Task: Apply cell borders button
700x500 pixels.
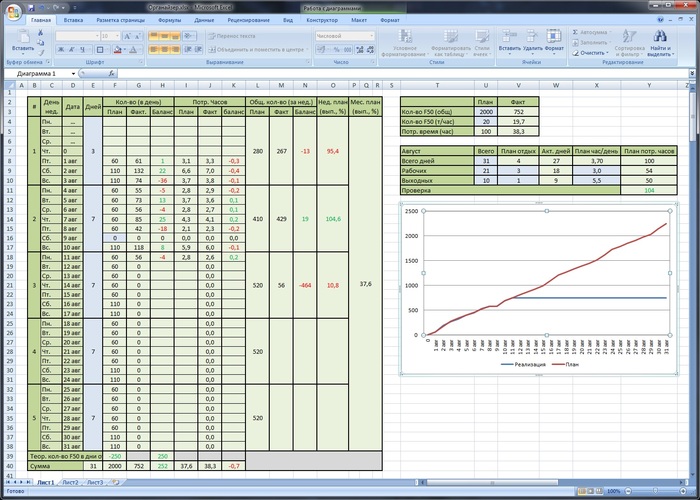Action: tap(100, 50)
